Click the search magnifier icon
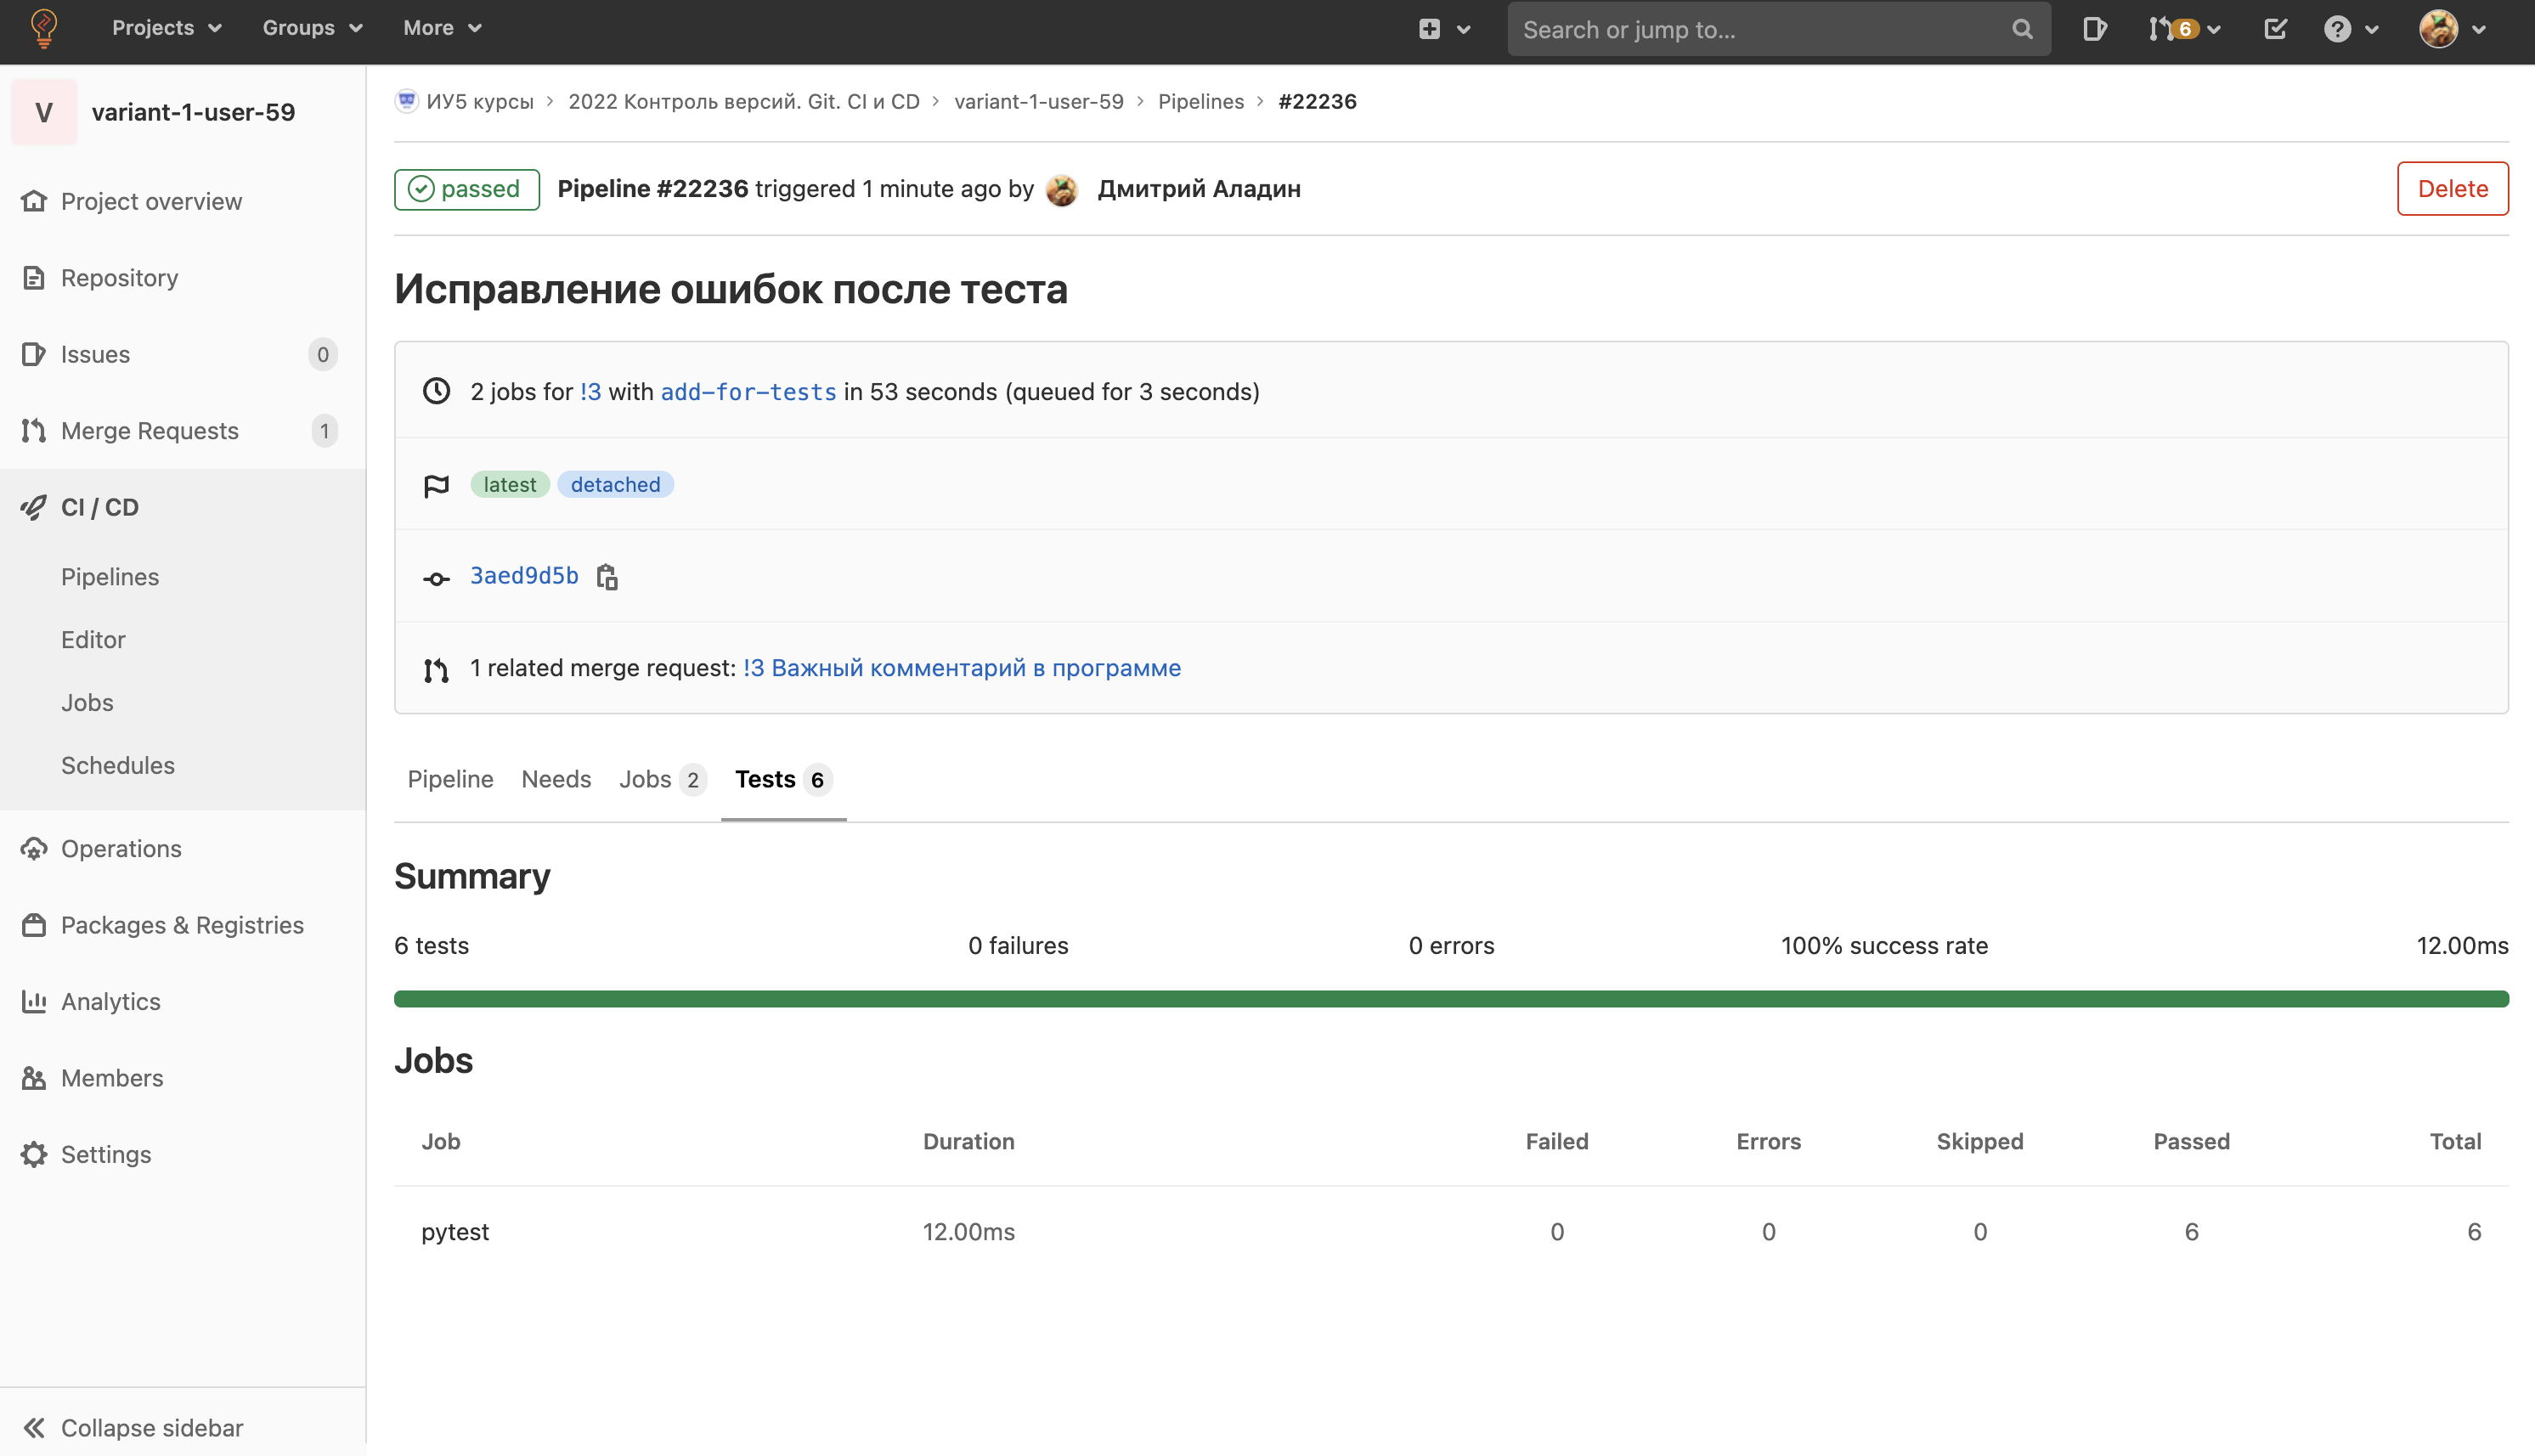This screenshot has height=1456, width=2535. 2022,29
